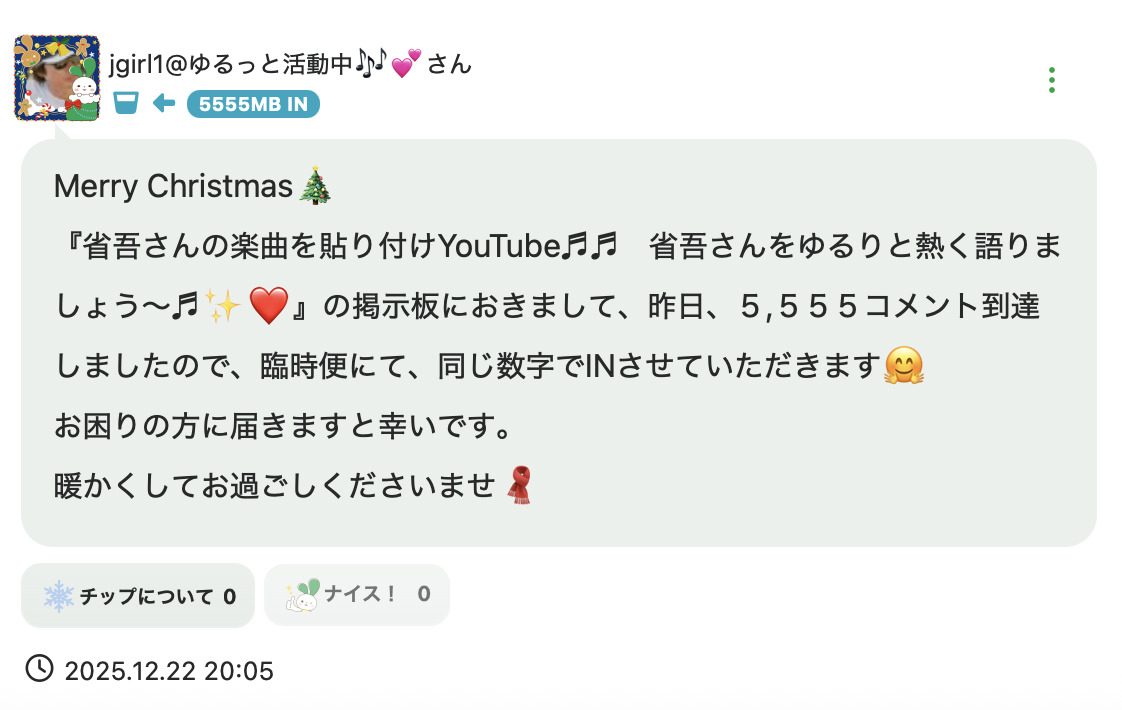Screen dimensions: 1122x710
Task: Click the clock timestamp icon
Action: (39, 668)
